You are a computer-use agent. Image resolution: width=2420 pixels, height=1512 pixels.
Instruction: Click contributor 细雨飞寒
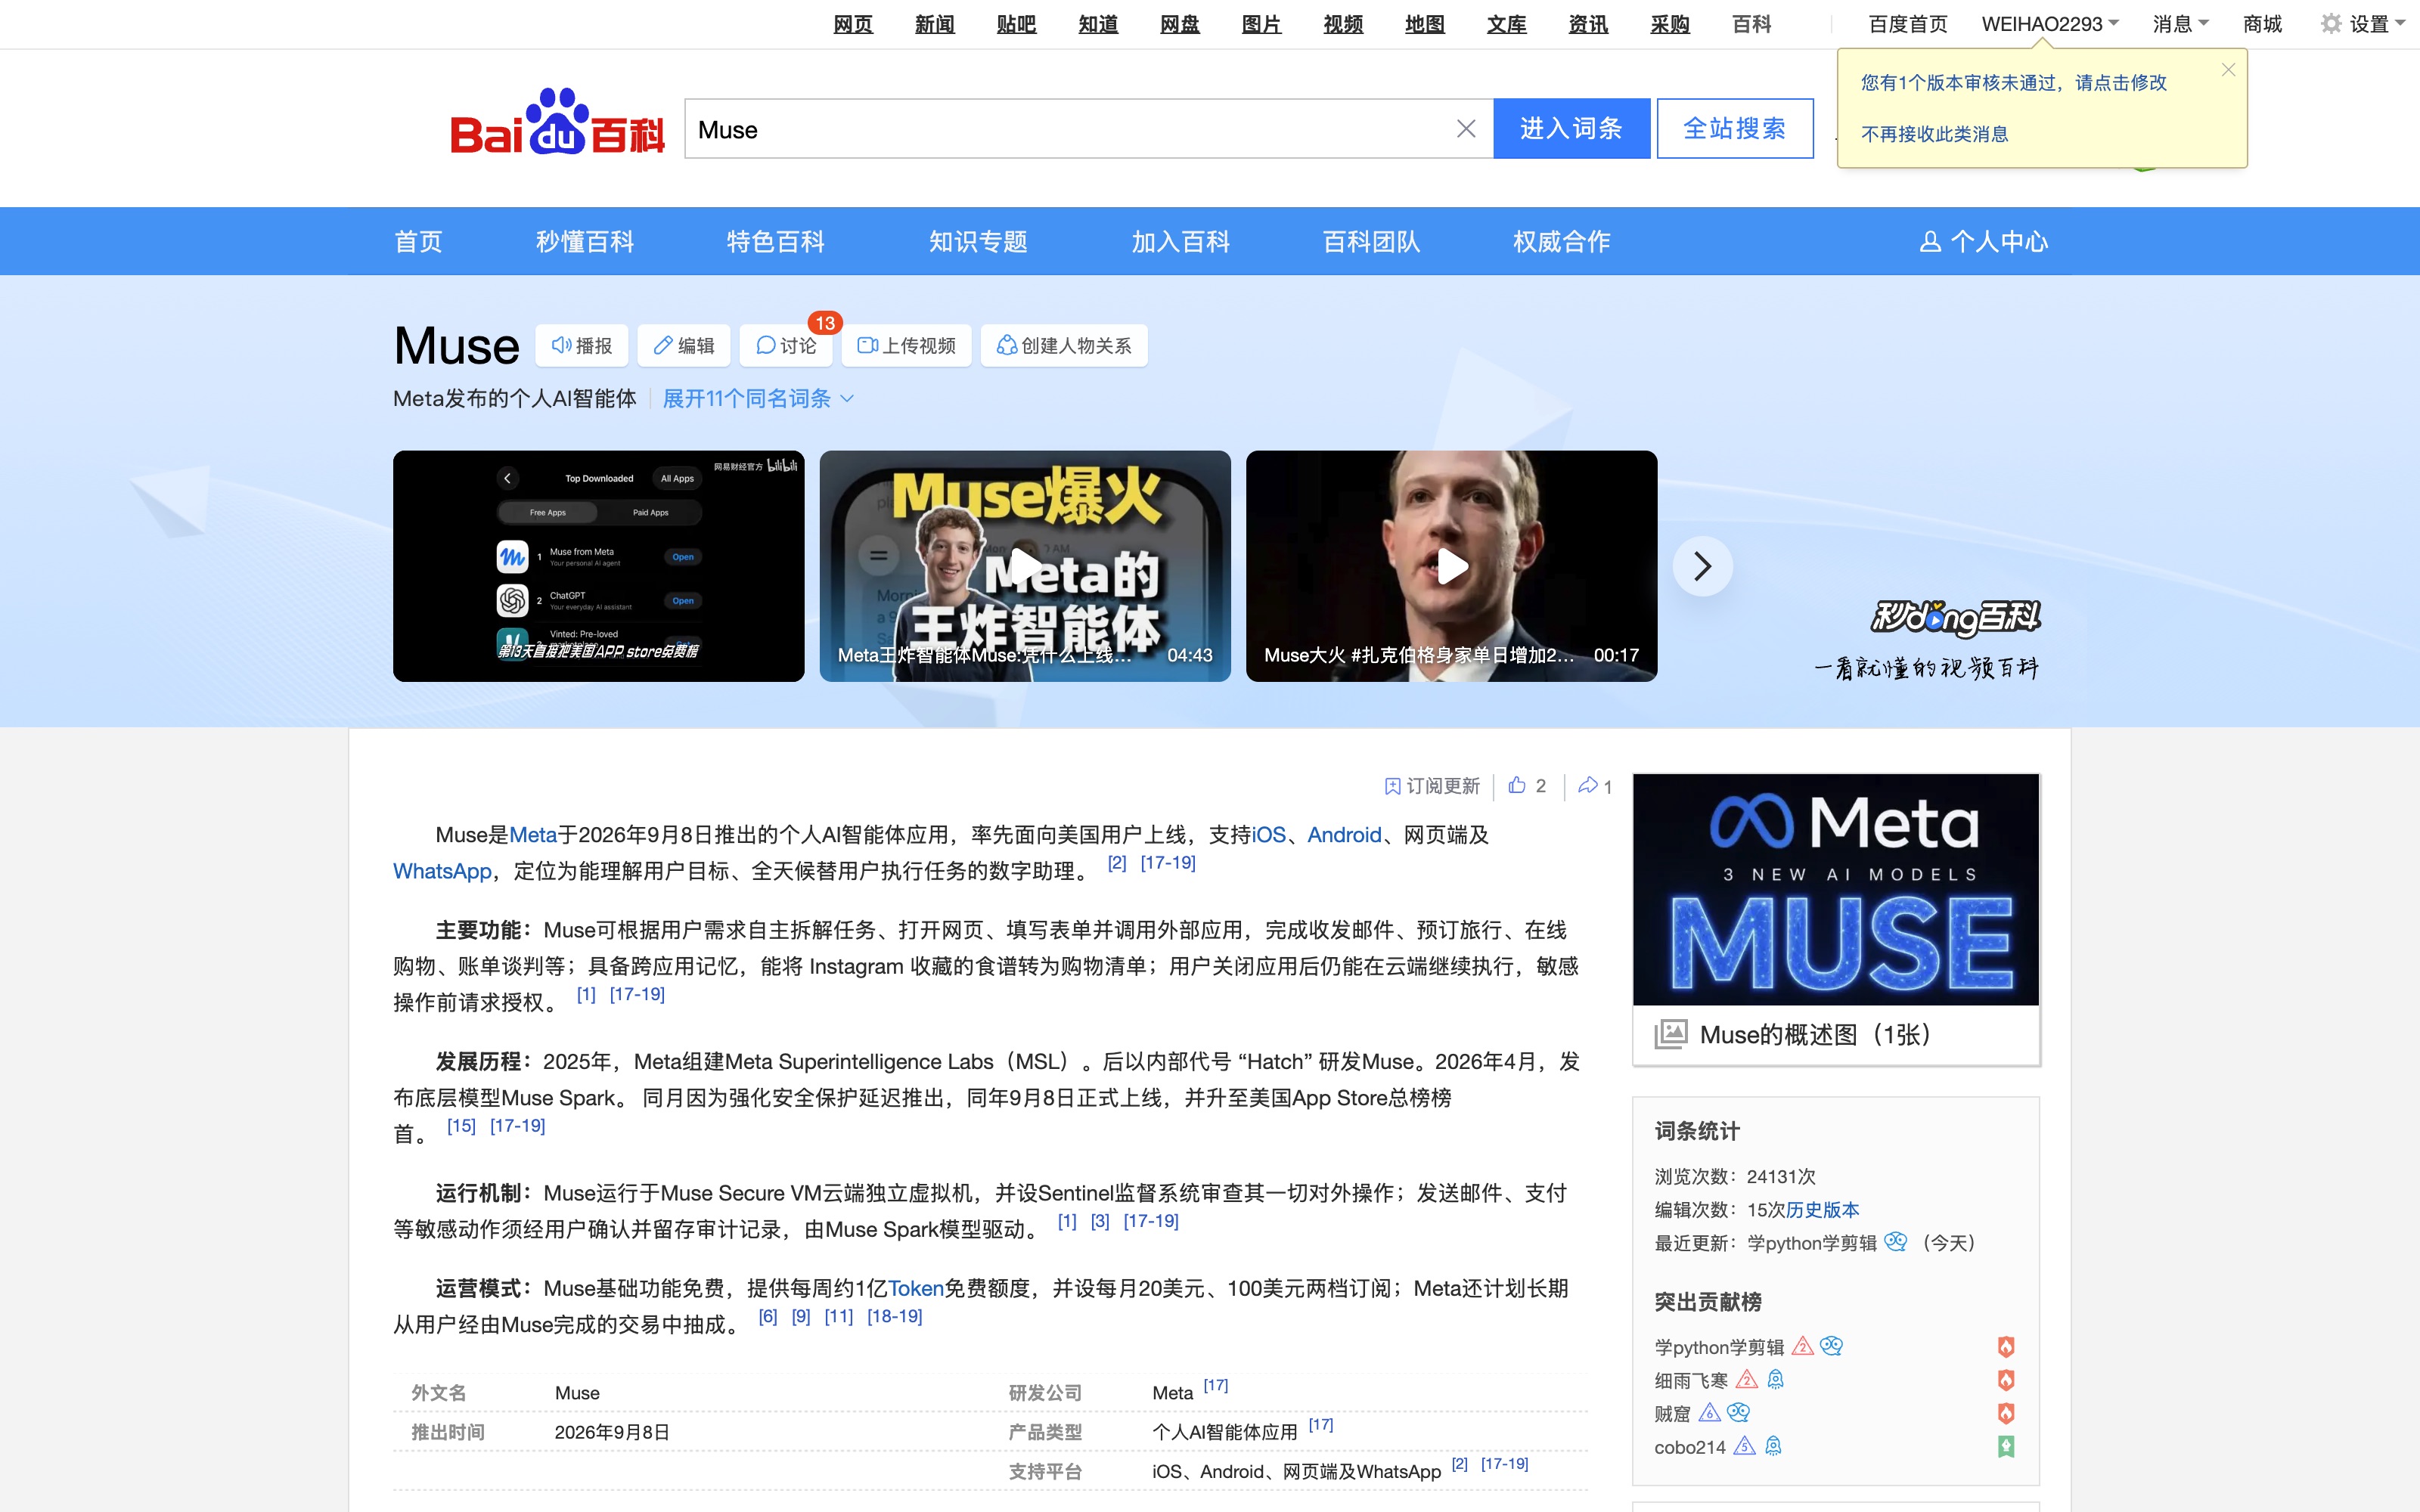tap(1691, 1381)
